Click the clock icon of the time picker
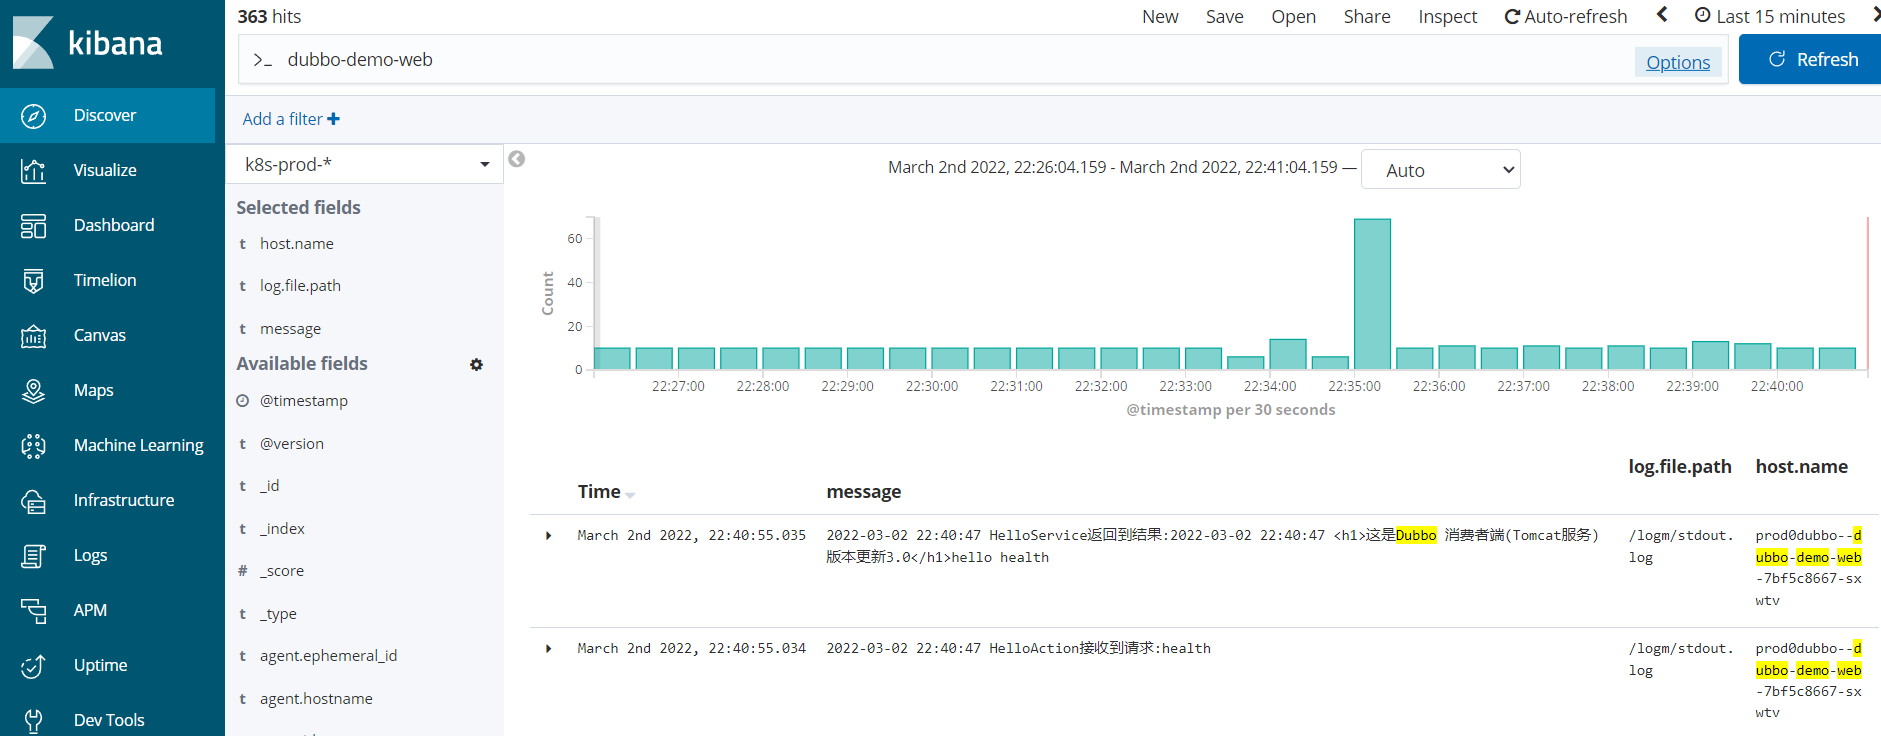The height and width of the screenshot is (736, 1881). [1702, 15]
